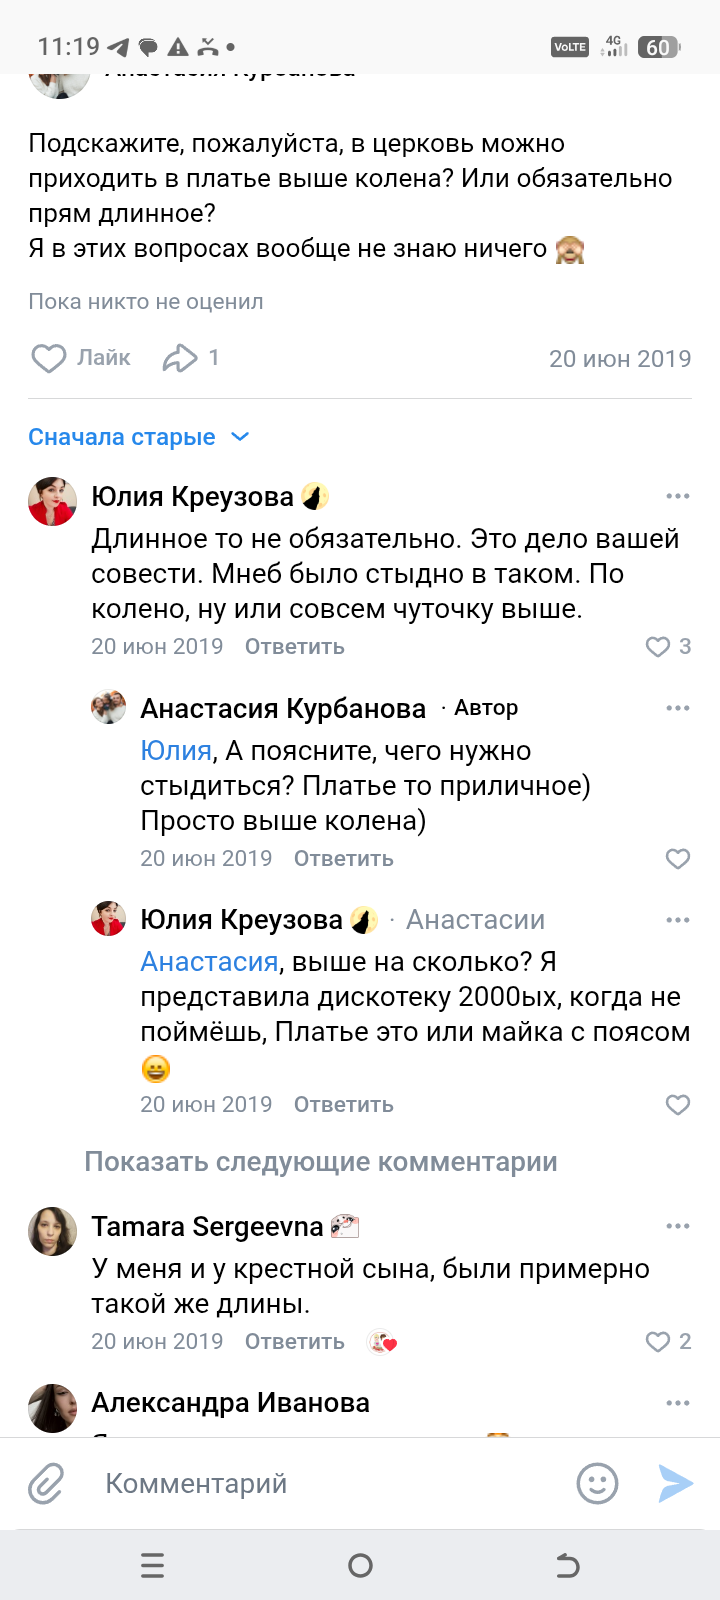The height and width of the screenshot is (1600, 720).
Task: Like the post with the heart icon
Action: (49, 358)
